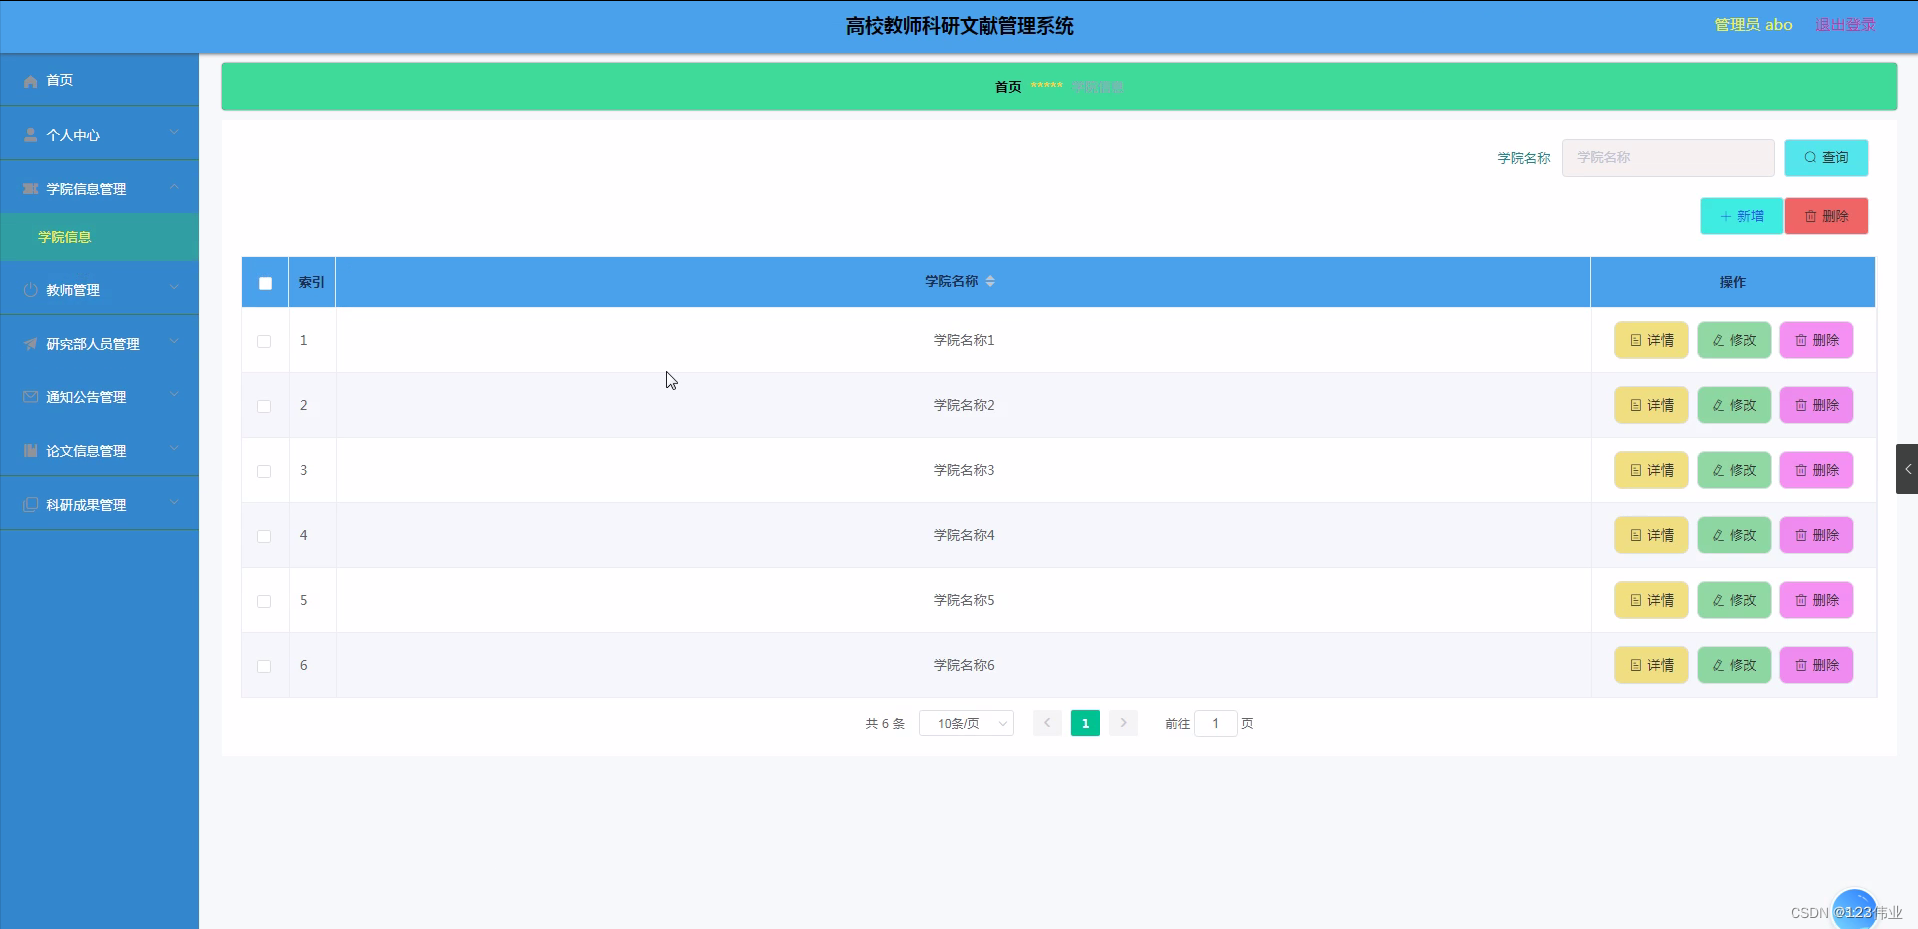Viewport: 1918px width, 929px height.
Task: Click the book icon beside 论文信息管理
Action: pyautogui.click(x=30, y=450)
